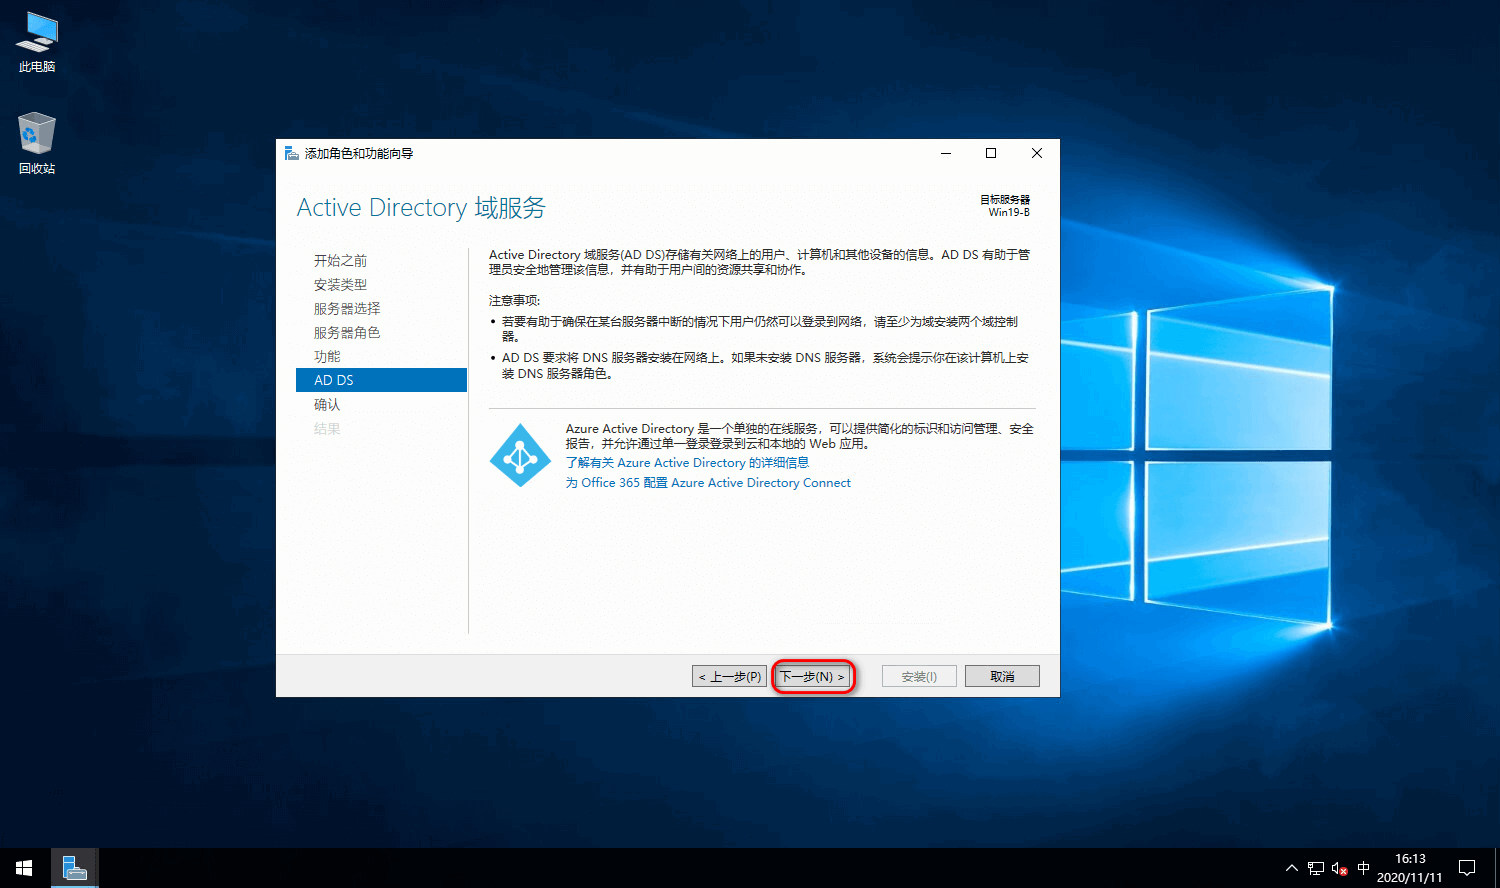Viewport: 1500px width, 888px height.
Task: Minimize the wizard window
Action: [x=945, y=153]
